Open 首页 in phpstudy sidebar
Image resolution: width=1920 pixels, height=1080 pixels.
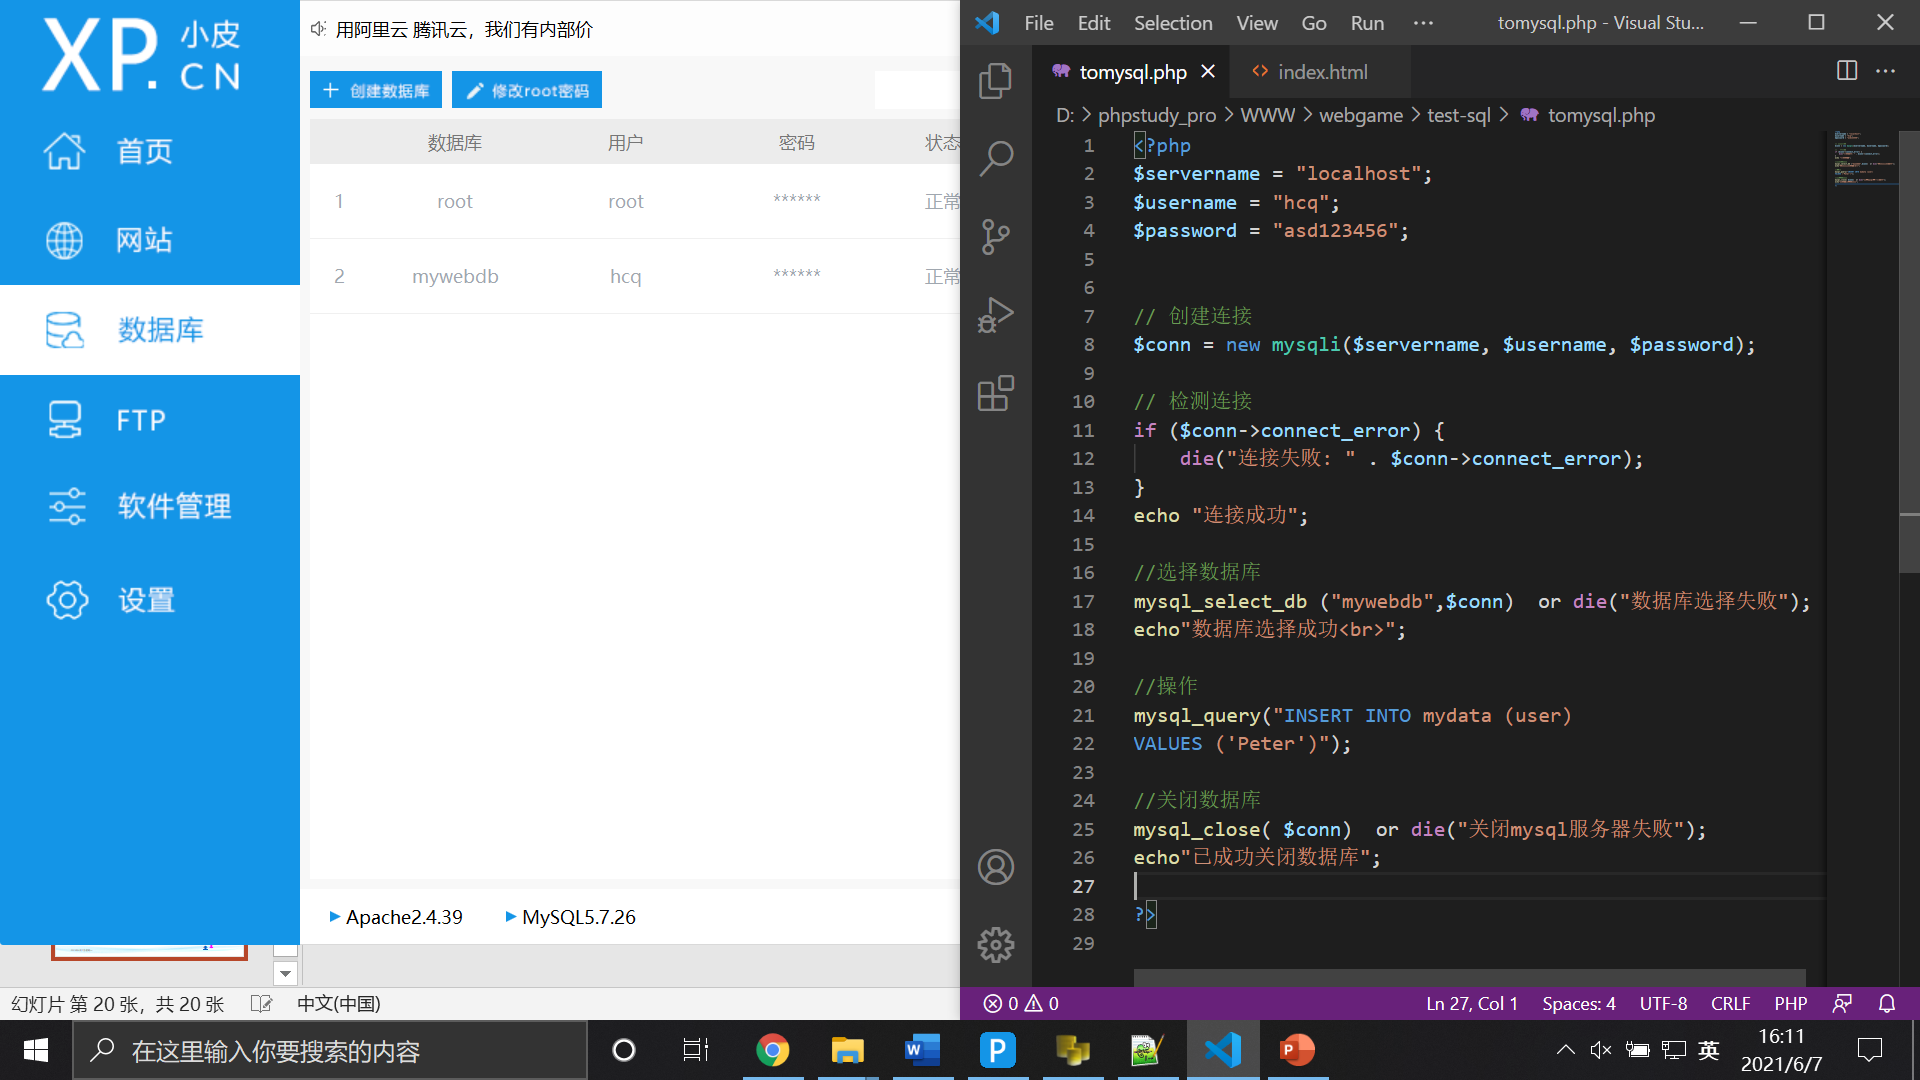(x=150, y=151)
